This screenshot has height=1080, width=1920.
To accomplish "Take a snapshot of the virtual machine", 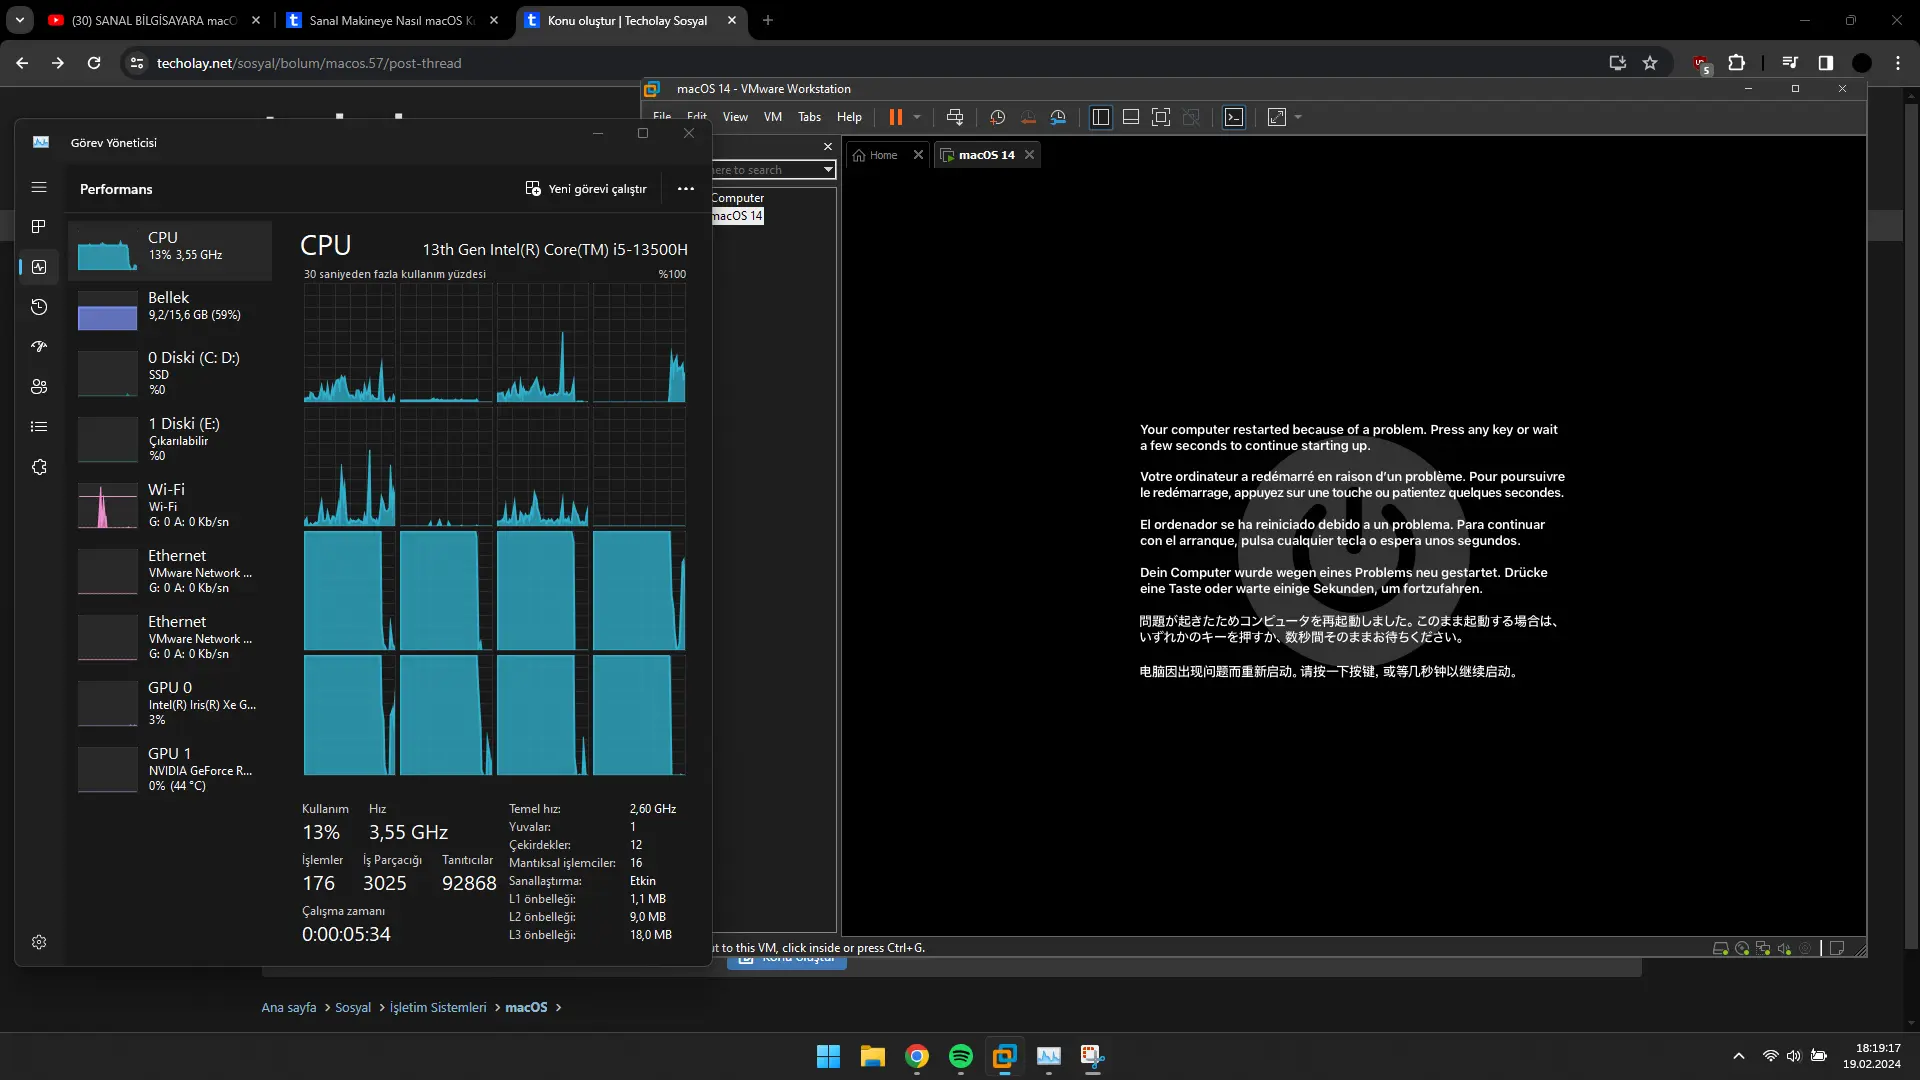I will (997, 117).
